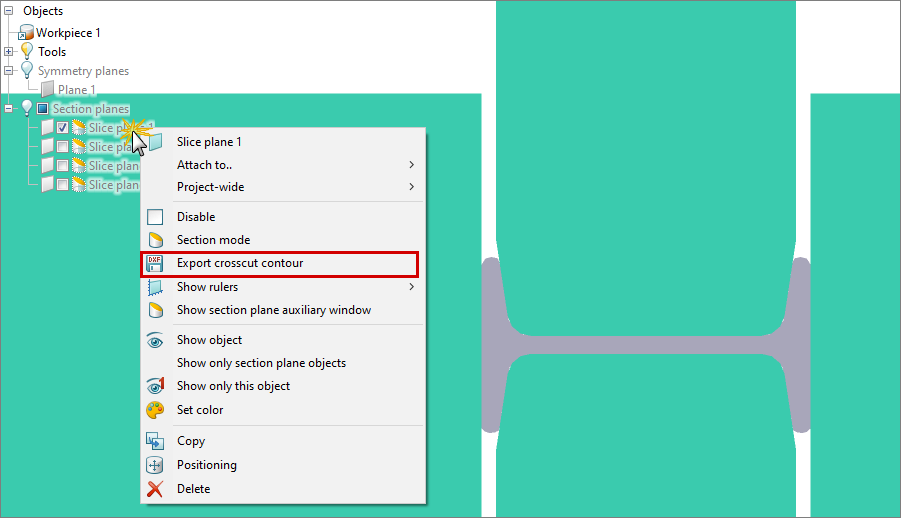The image size is (901, 518).
Task: Uncheck the first Slice plane checkbox
Action: click(x=62, y=128)
